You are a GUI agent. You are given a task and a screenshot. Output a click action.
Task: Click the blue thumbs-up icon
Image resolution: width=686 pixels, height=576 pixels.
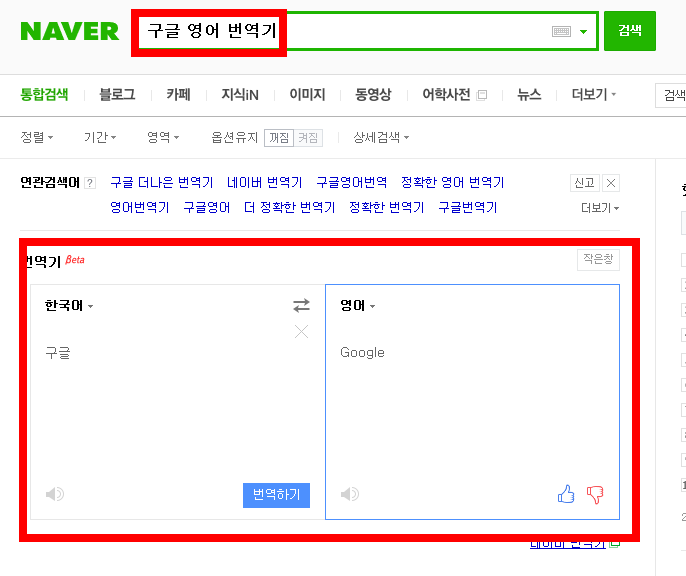point(566,494)
